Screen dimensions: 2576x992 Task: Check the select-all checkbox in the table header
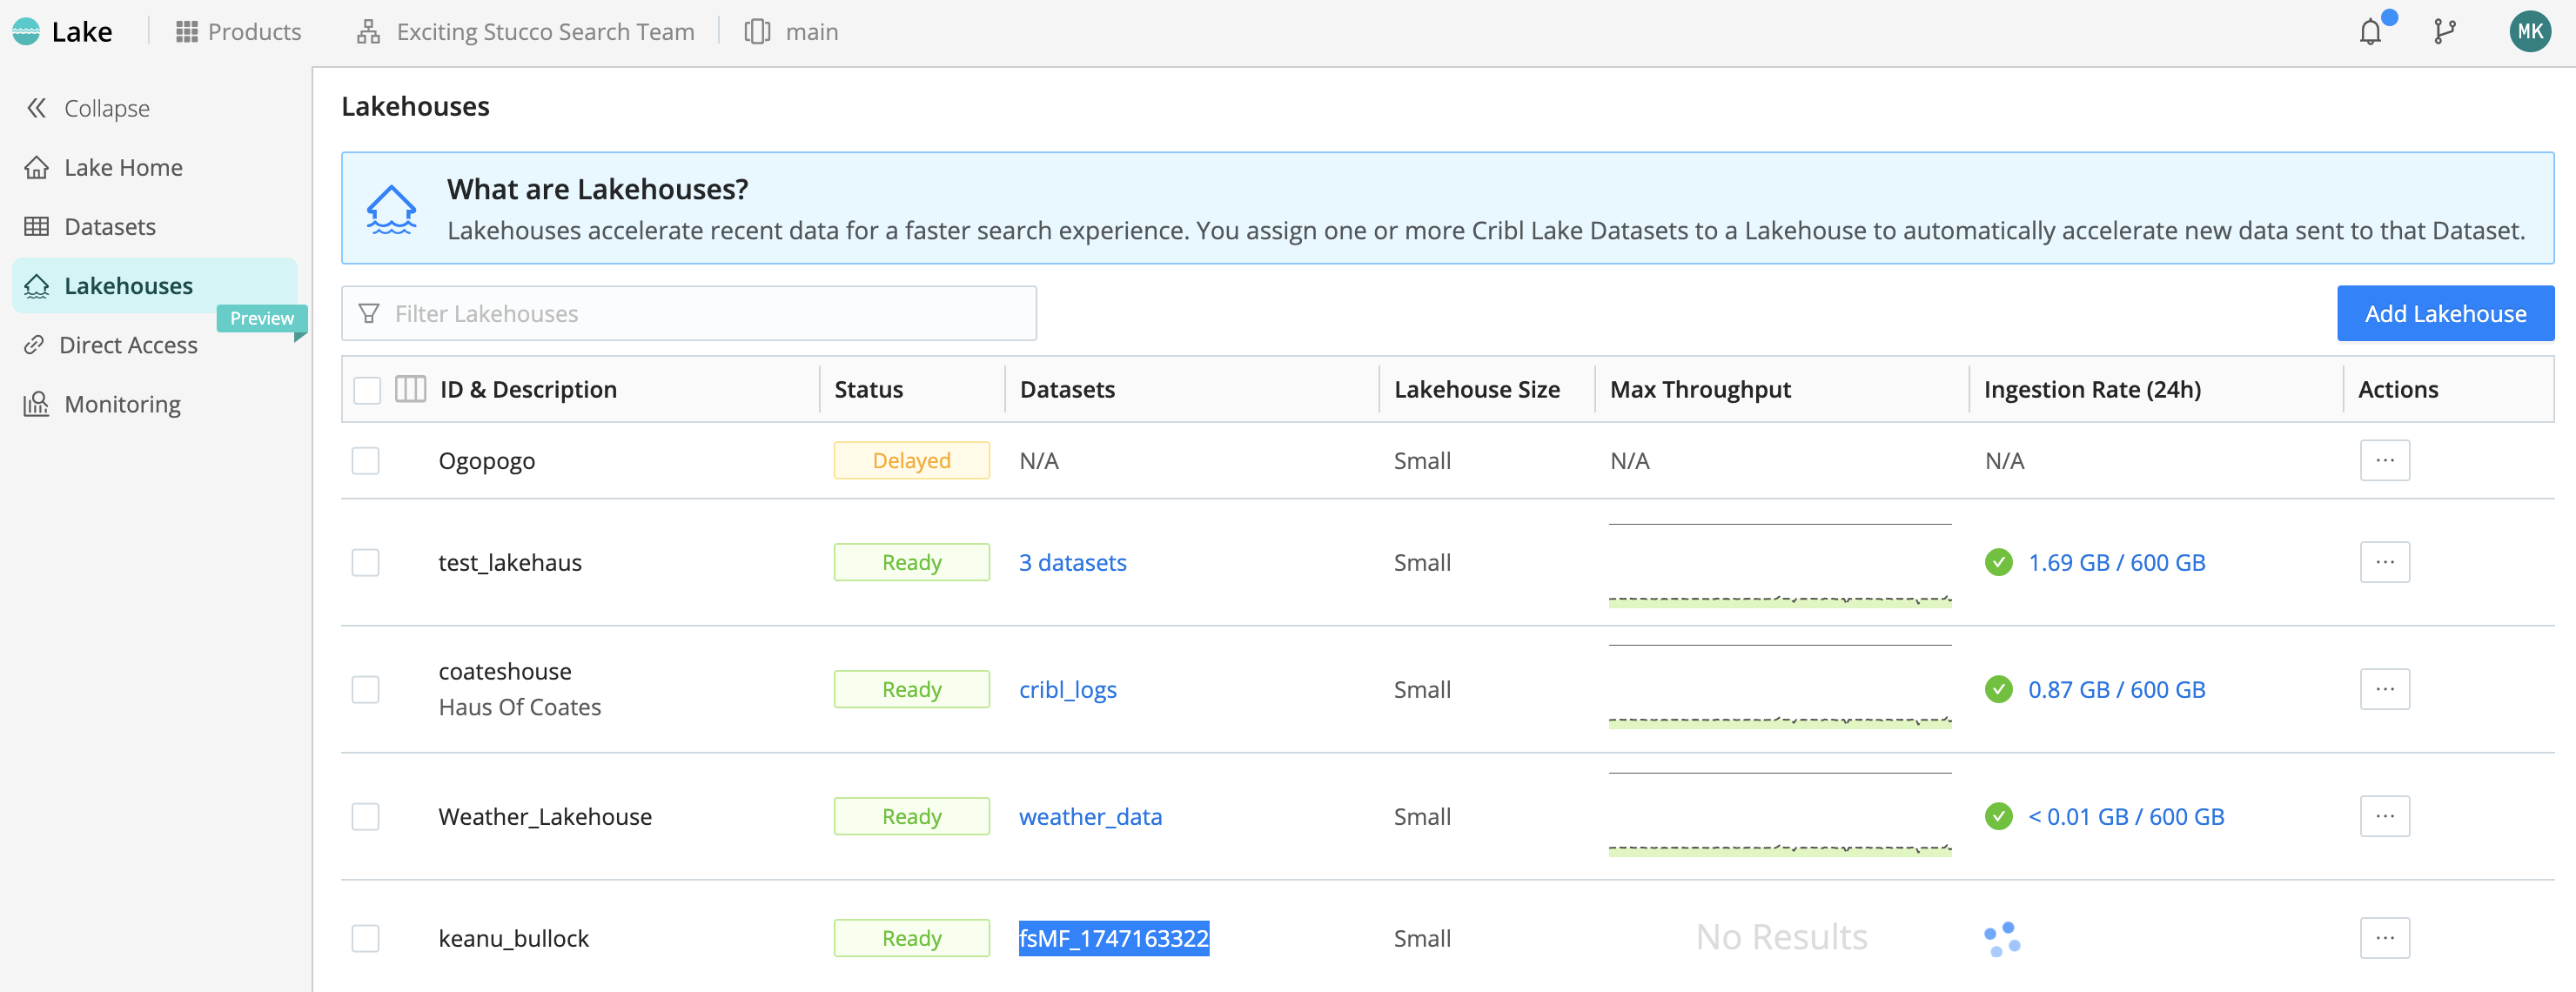coord(366,389)
